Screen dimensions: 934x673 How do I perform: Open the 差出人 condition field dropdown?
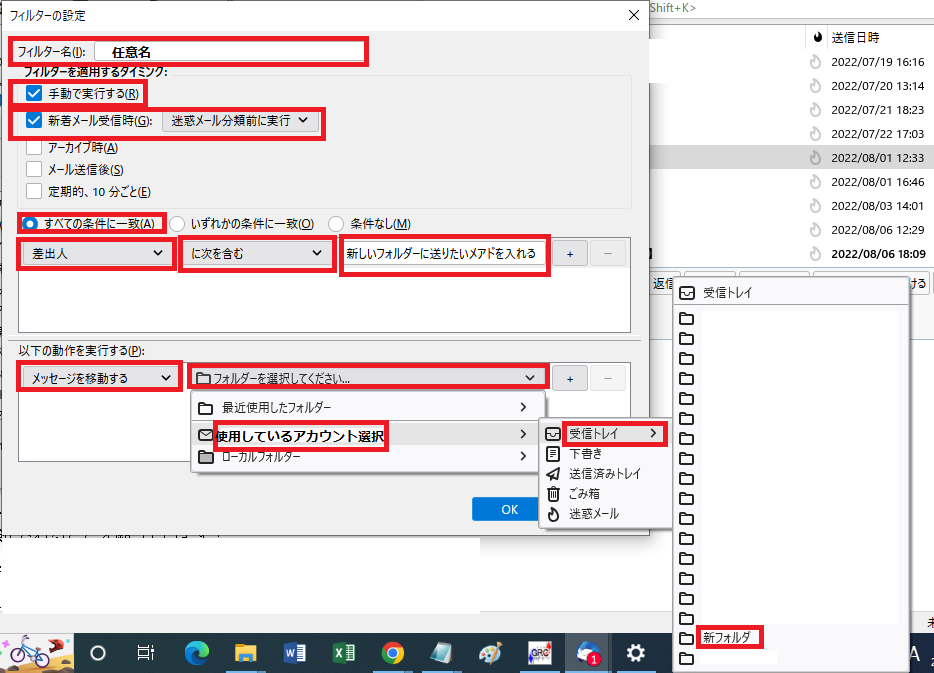click(96, 254)
